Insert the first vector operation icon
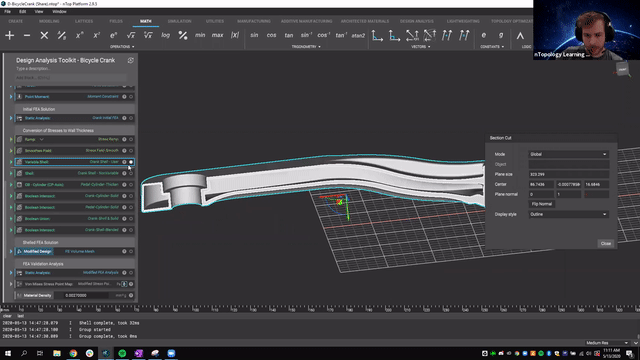The height and width of the screenshot is (360, 640). pyautogui.click(x=377, y=36)
